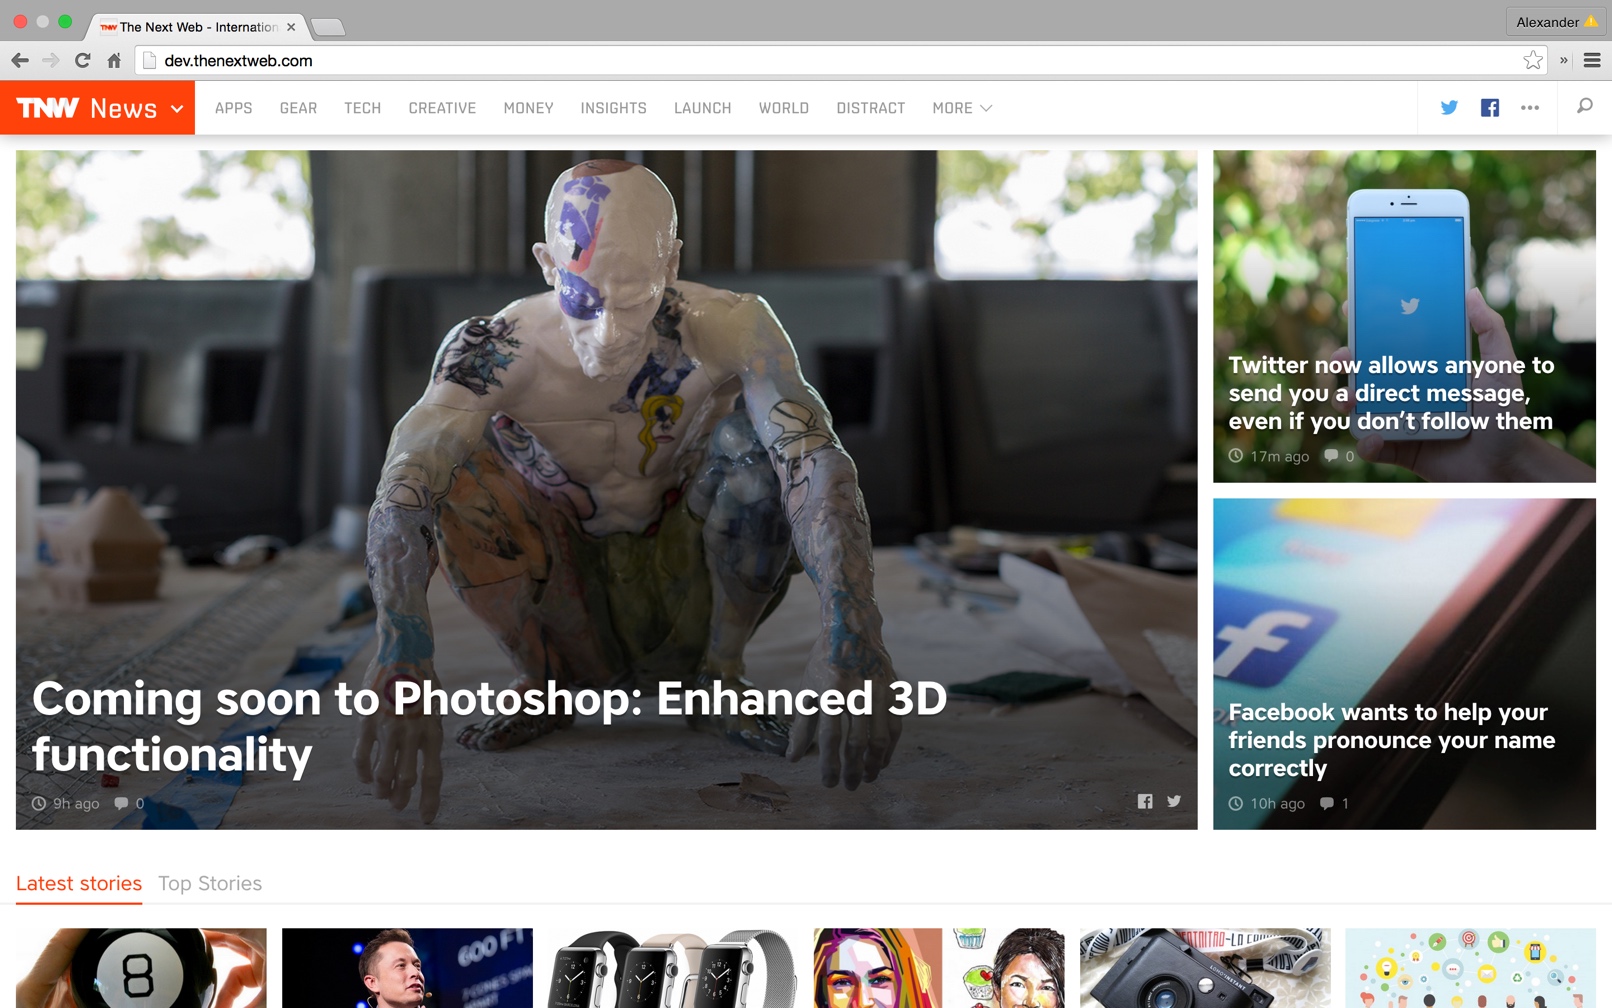Open the Twitter direct message article
The width and height of the screenshot is (1612, 1008).
click(x=1390, y=393)
